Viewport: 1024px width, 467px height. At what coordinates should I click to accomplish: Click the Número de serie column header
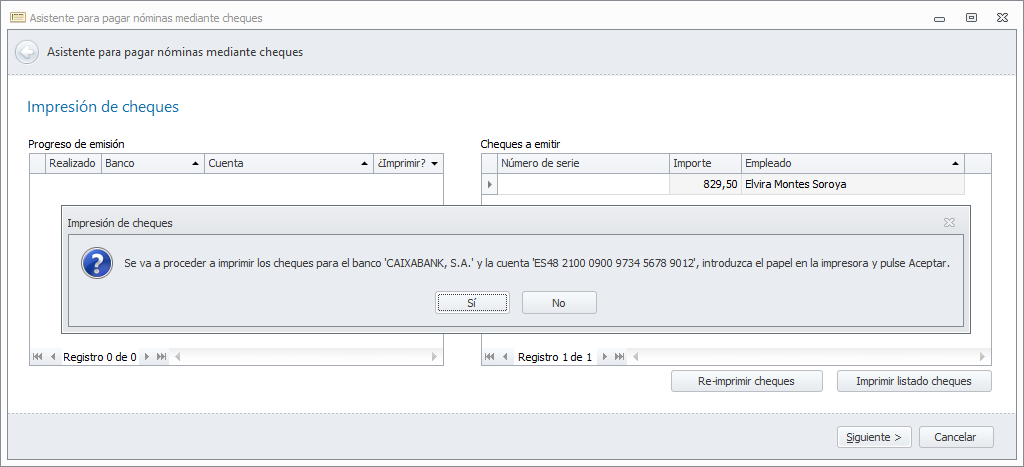click(584, 163)
